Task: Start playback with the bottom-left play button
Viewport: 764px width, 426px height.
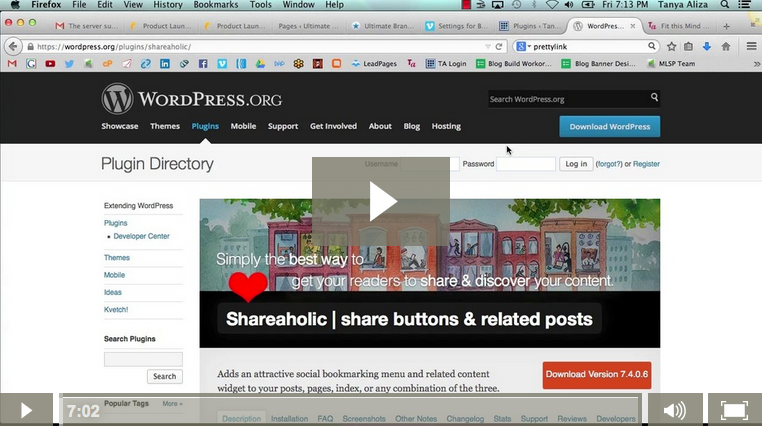Action: [26, 410]
